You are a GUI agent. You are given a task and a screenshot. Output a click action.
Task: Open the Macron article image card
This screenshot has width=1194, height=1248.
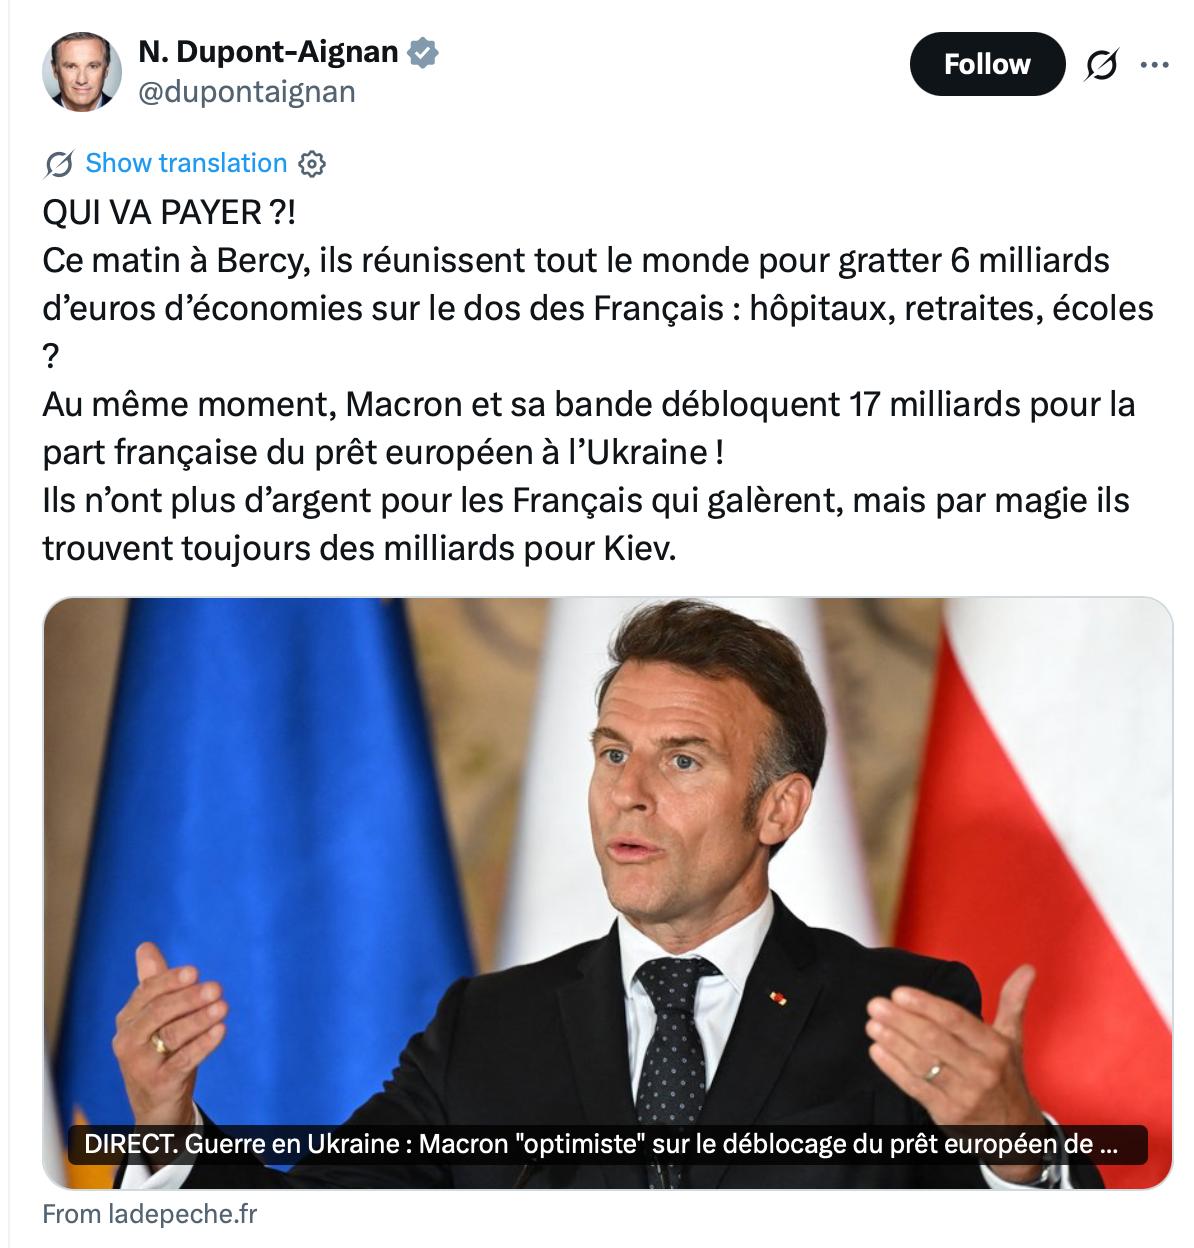tap(607, 893)
